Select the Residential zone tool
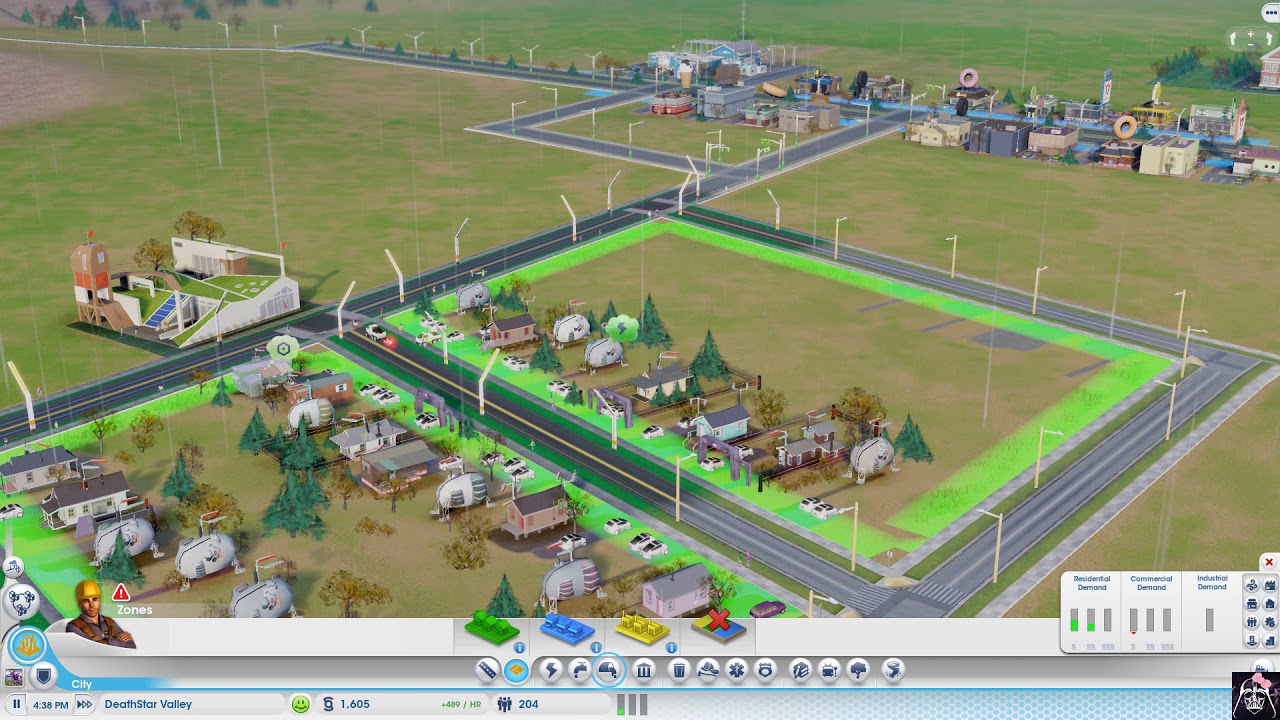 click(x=490, y=628)
